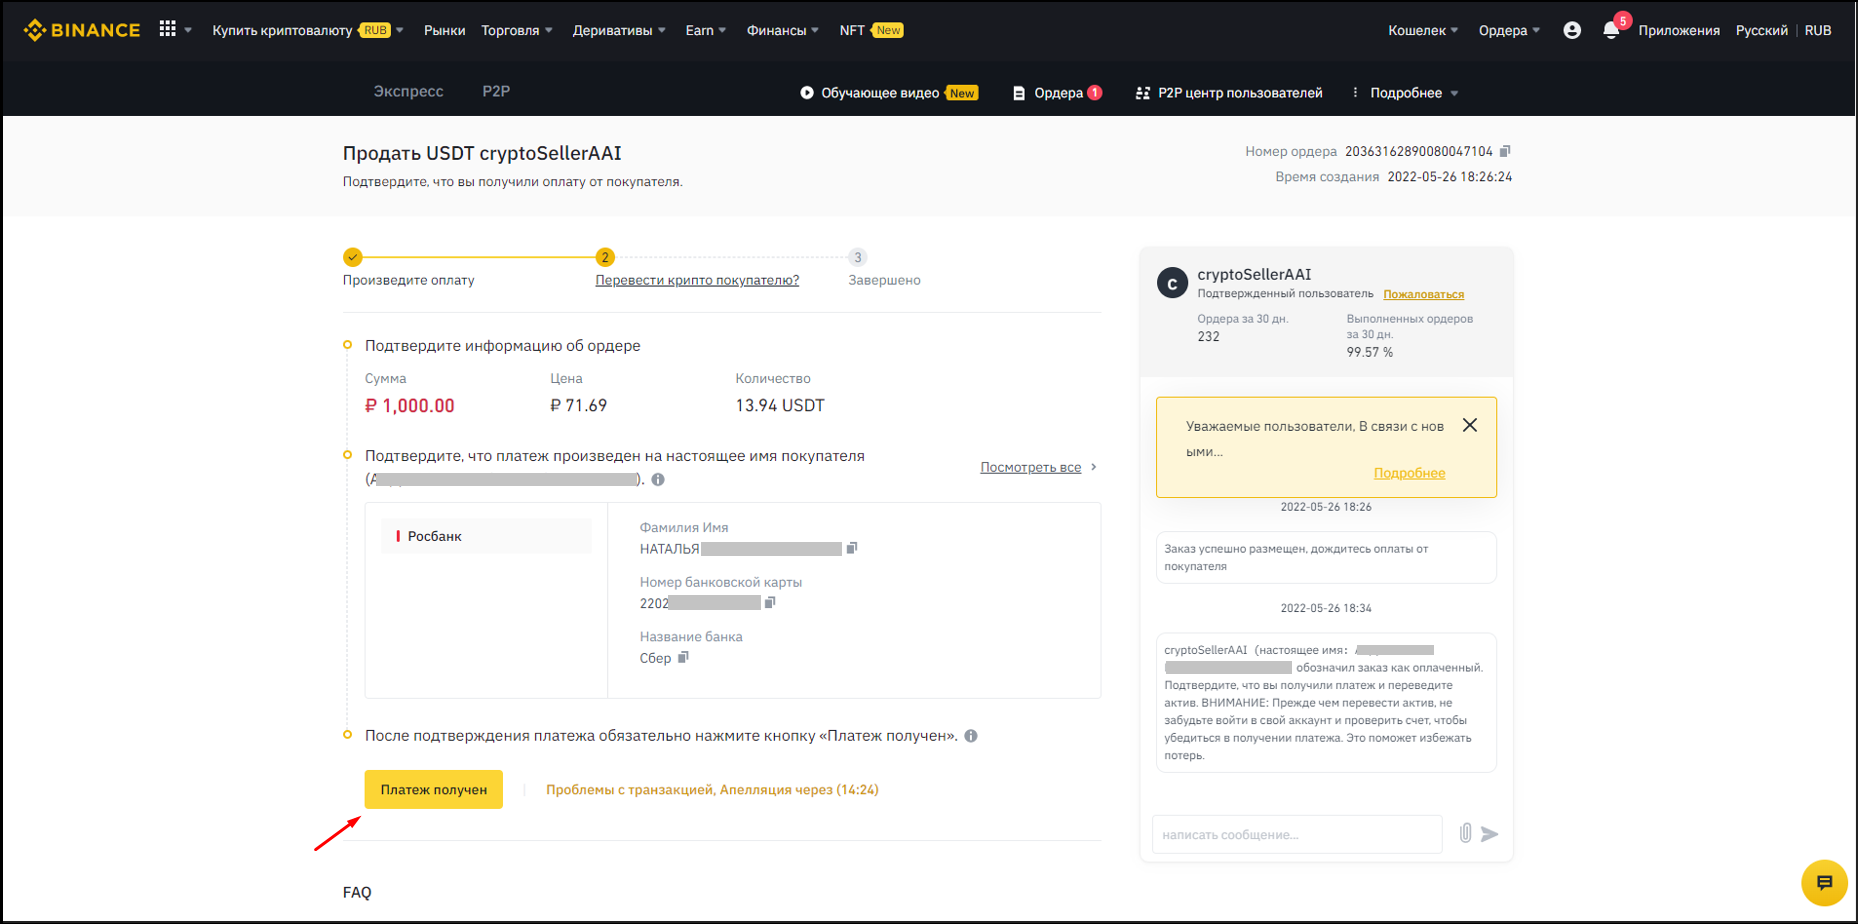This screenshot has width=1858, height=924.
Task: Click the cryptoSellerAAI username in chat header
Action: (x=1254, y=274)
